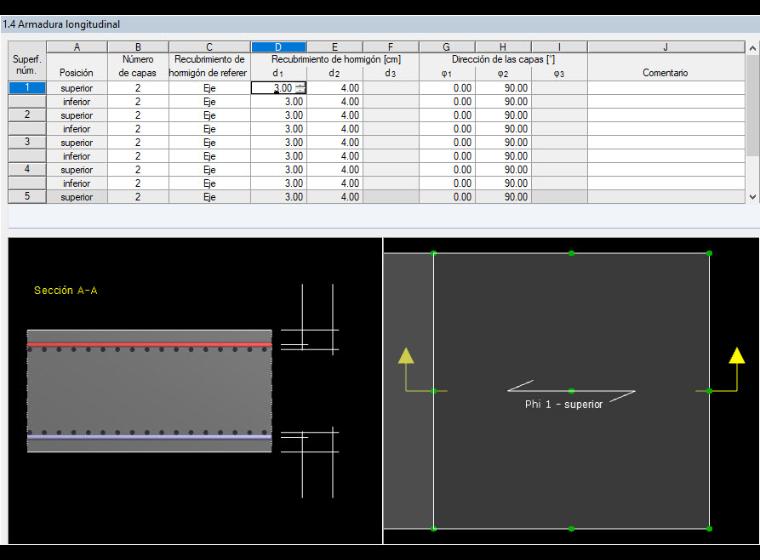Click 'Sección A-A' label in section view

click(x=65, y=290)
